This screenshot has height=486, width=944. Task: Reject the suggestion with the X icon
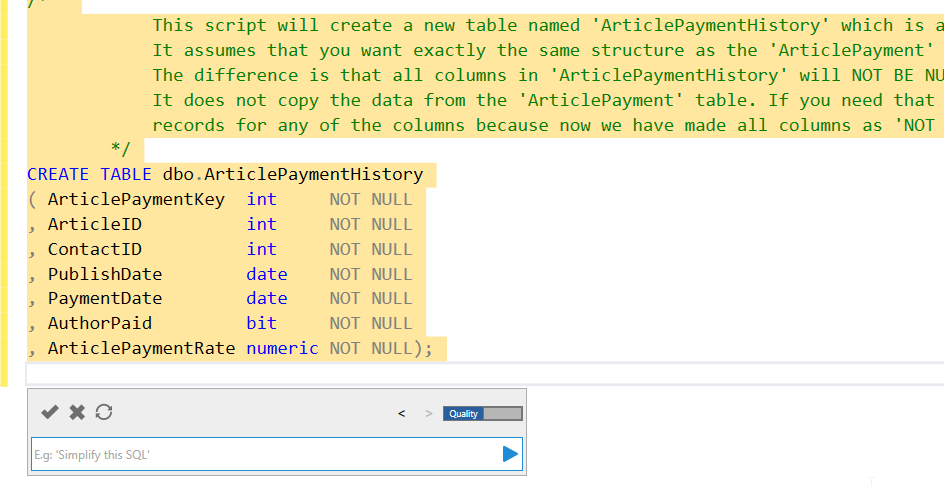tap(76, 412)
